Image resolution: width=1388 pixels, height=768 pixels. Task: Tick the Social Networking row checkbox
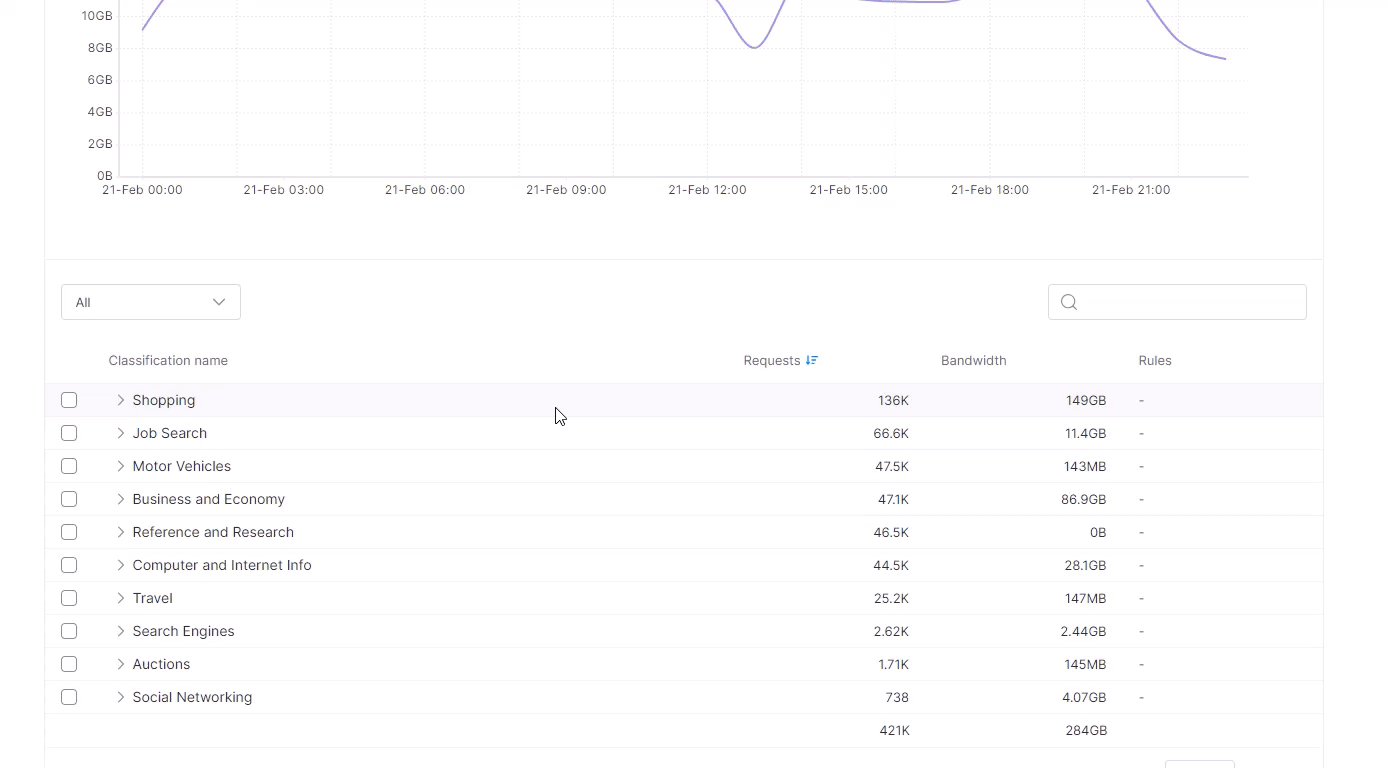click(x=69, y=697)
